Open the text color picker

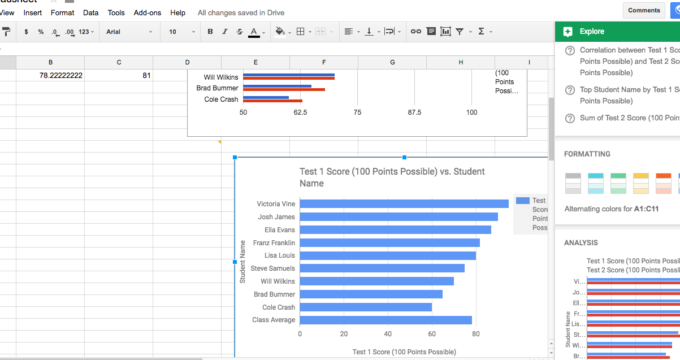pos(254,32)
